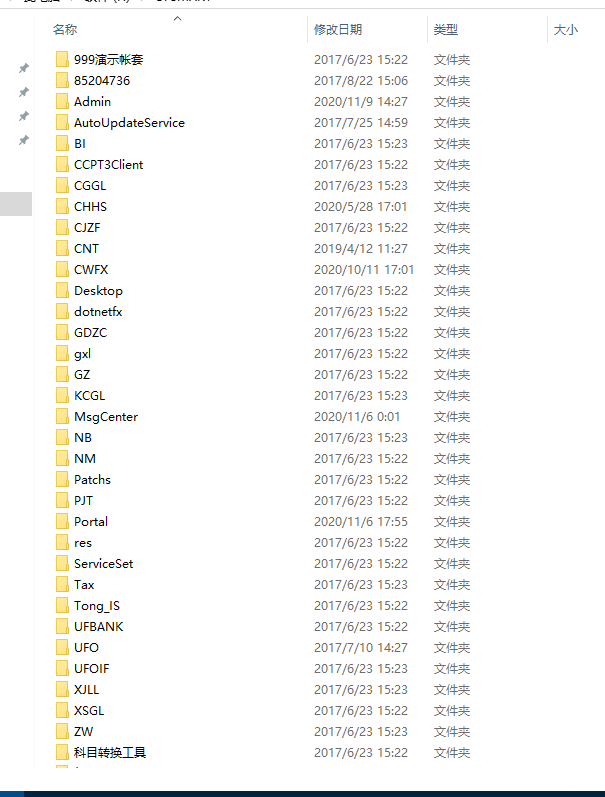
Task: Select the 85204736 folder name
Action: click(x=102, y=81)
